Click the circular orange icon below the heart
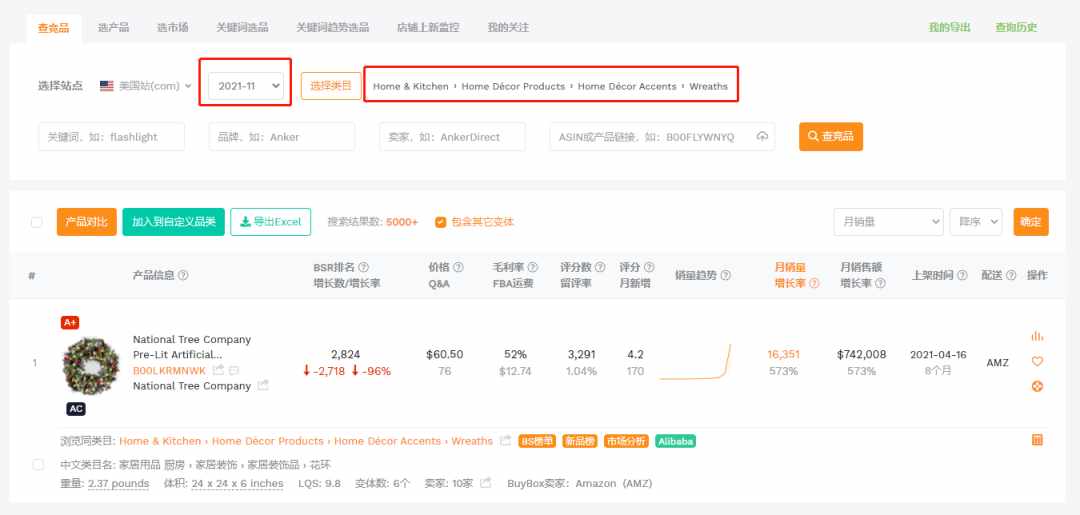The image size is (1080, 515). pos(1037,386)
